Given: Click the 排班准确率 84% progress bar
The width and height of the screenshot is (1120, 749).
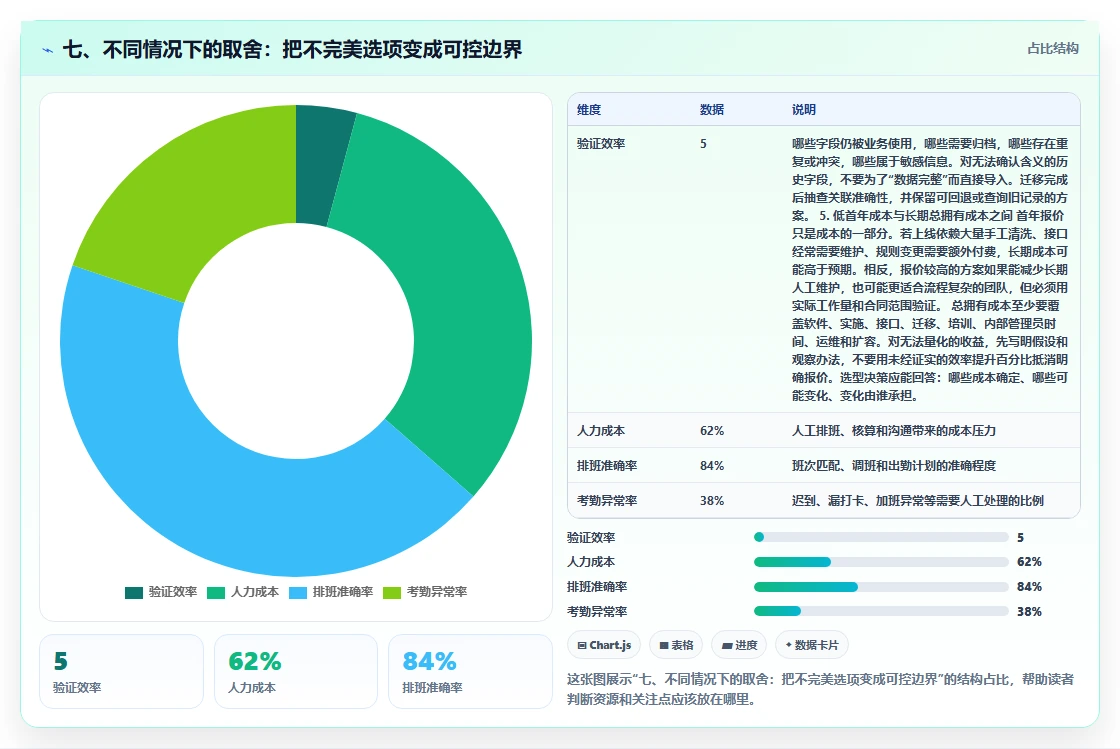Looking at the screenshot, I should coord(881,587).
